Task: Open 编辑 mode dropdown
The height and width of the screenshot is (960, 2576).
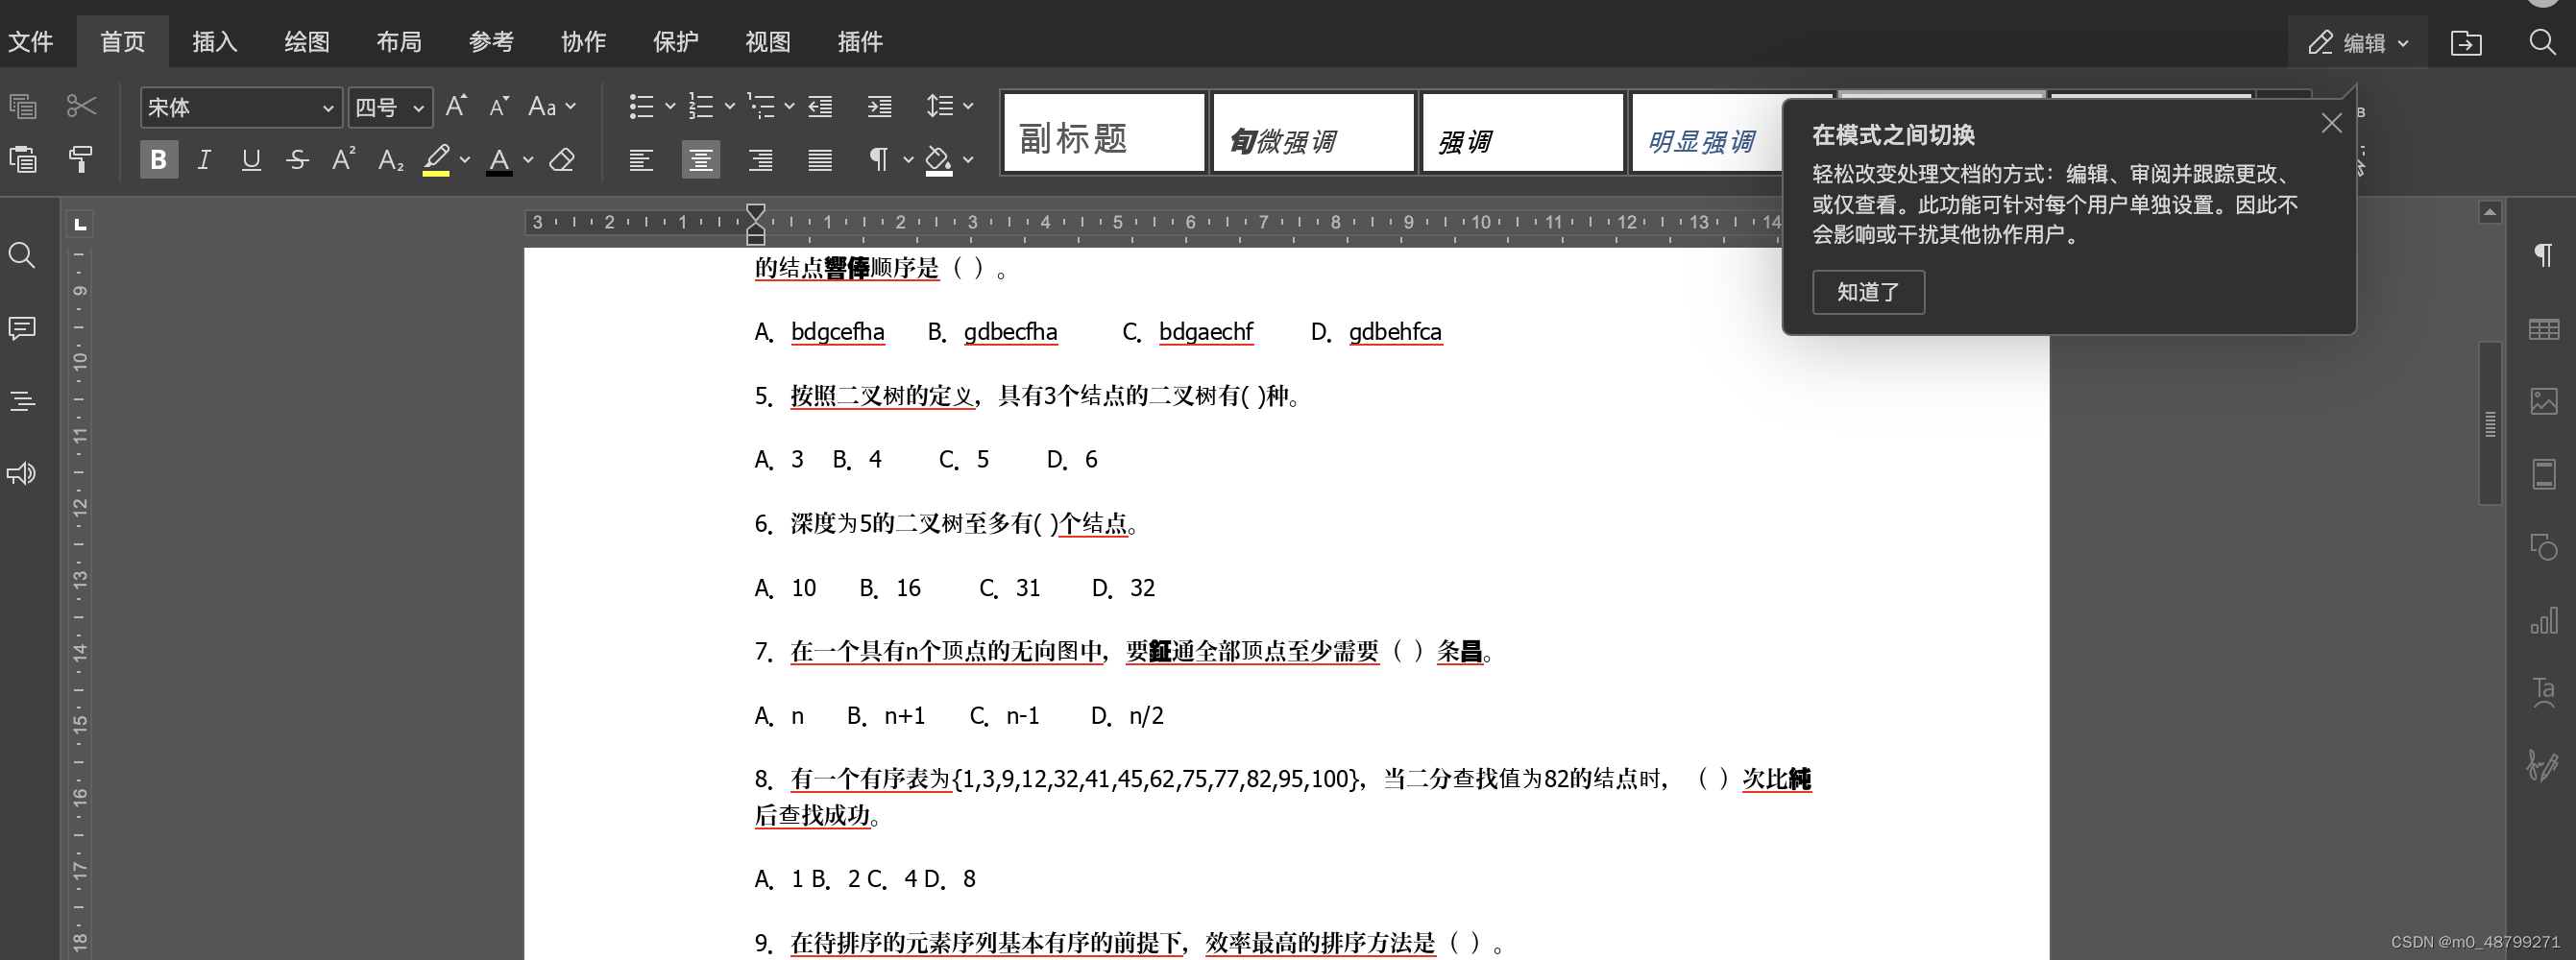Action: click(2358, 42)
